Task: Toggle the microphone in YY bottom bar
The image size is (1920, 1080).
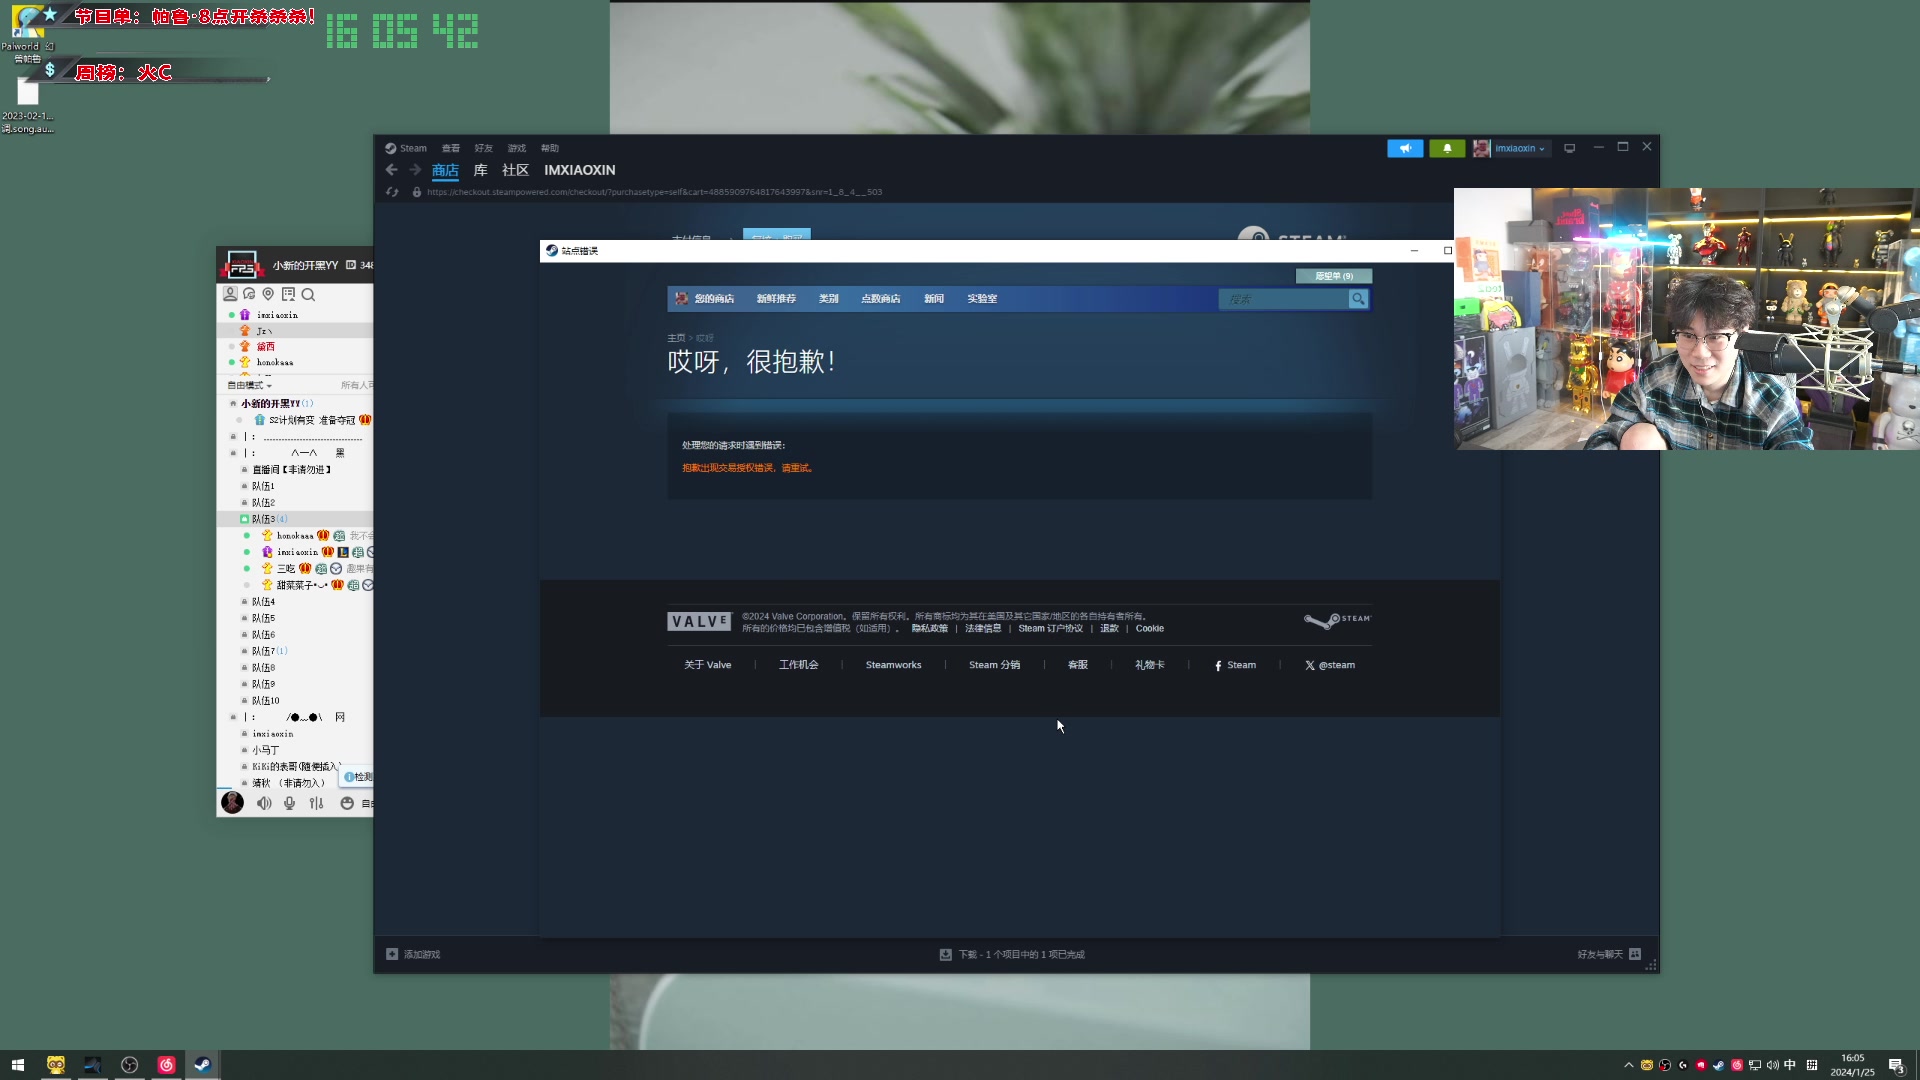Action: point(289,803)
